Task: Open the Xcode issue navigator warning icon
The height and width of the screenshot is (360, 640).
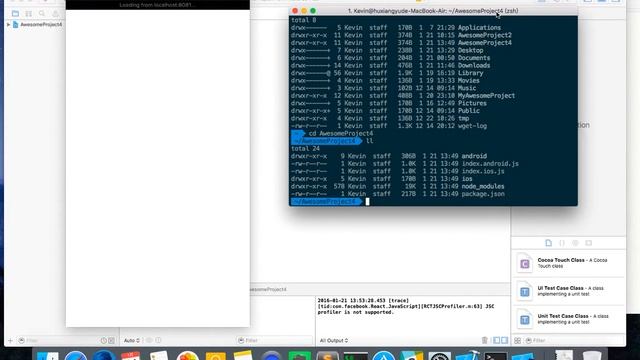Action: click(x=56, y=13)
